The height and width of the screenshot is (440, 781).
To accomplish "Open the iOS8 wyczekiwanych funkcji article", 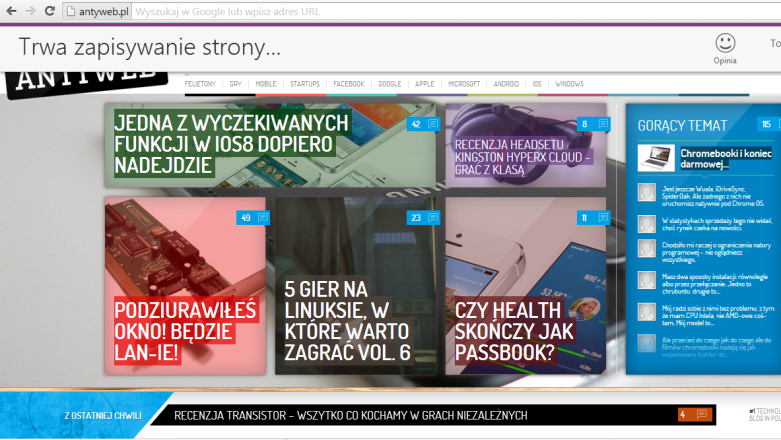I will (232, 144).
